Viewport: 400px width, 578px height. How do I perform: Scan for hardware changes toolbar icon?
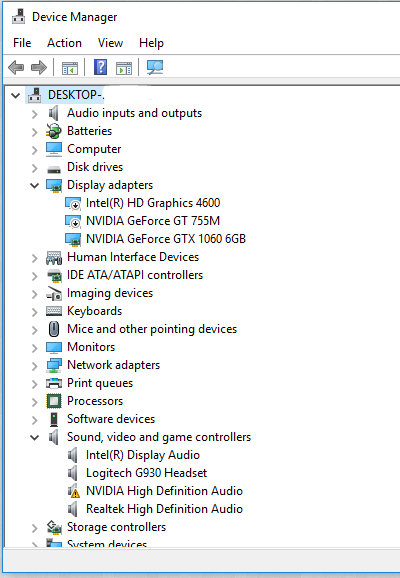point(155,67)
